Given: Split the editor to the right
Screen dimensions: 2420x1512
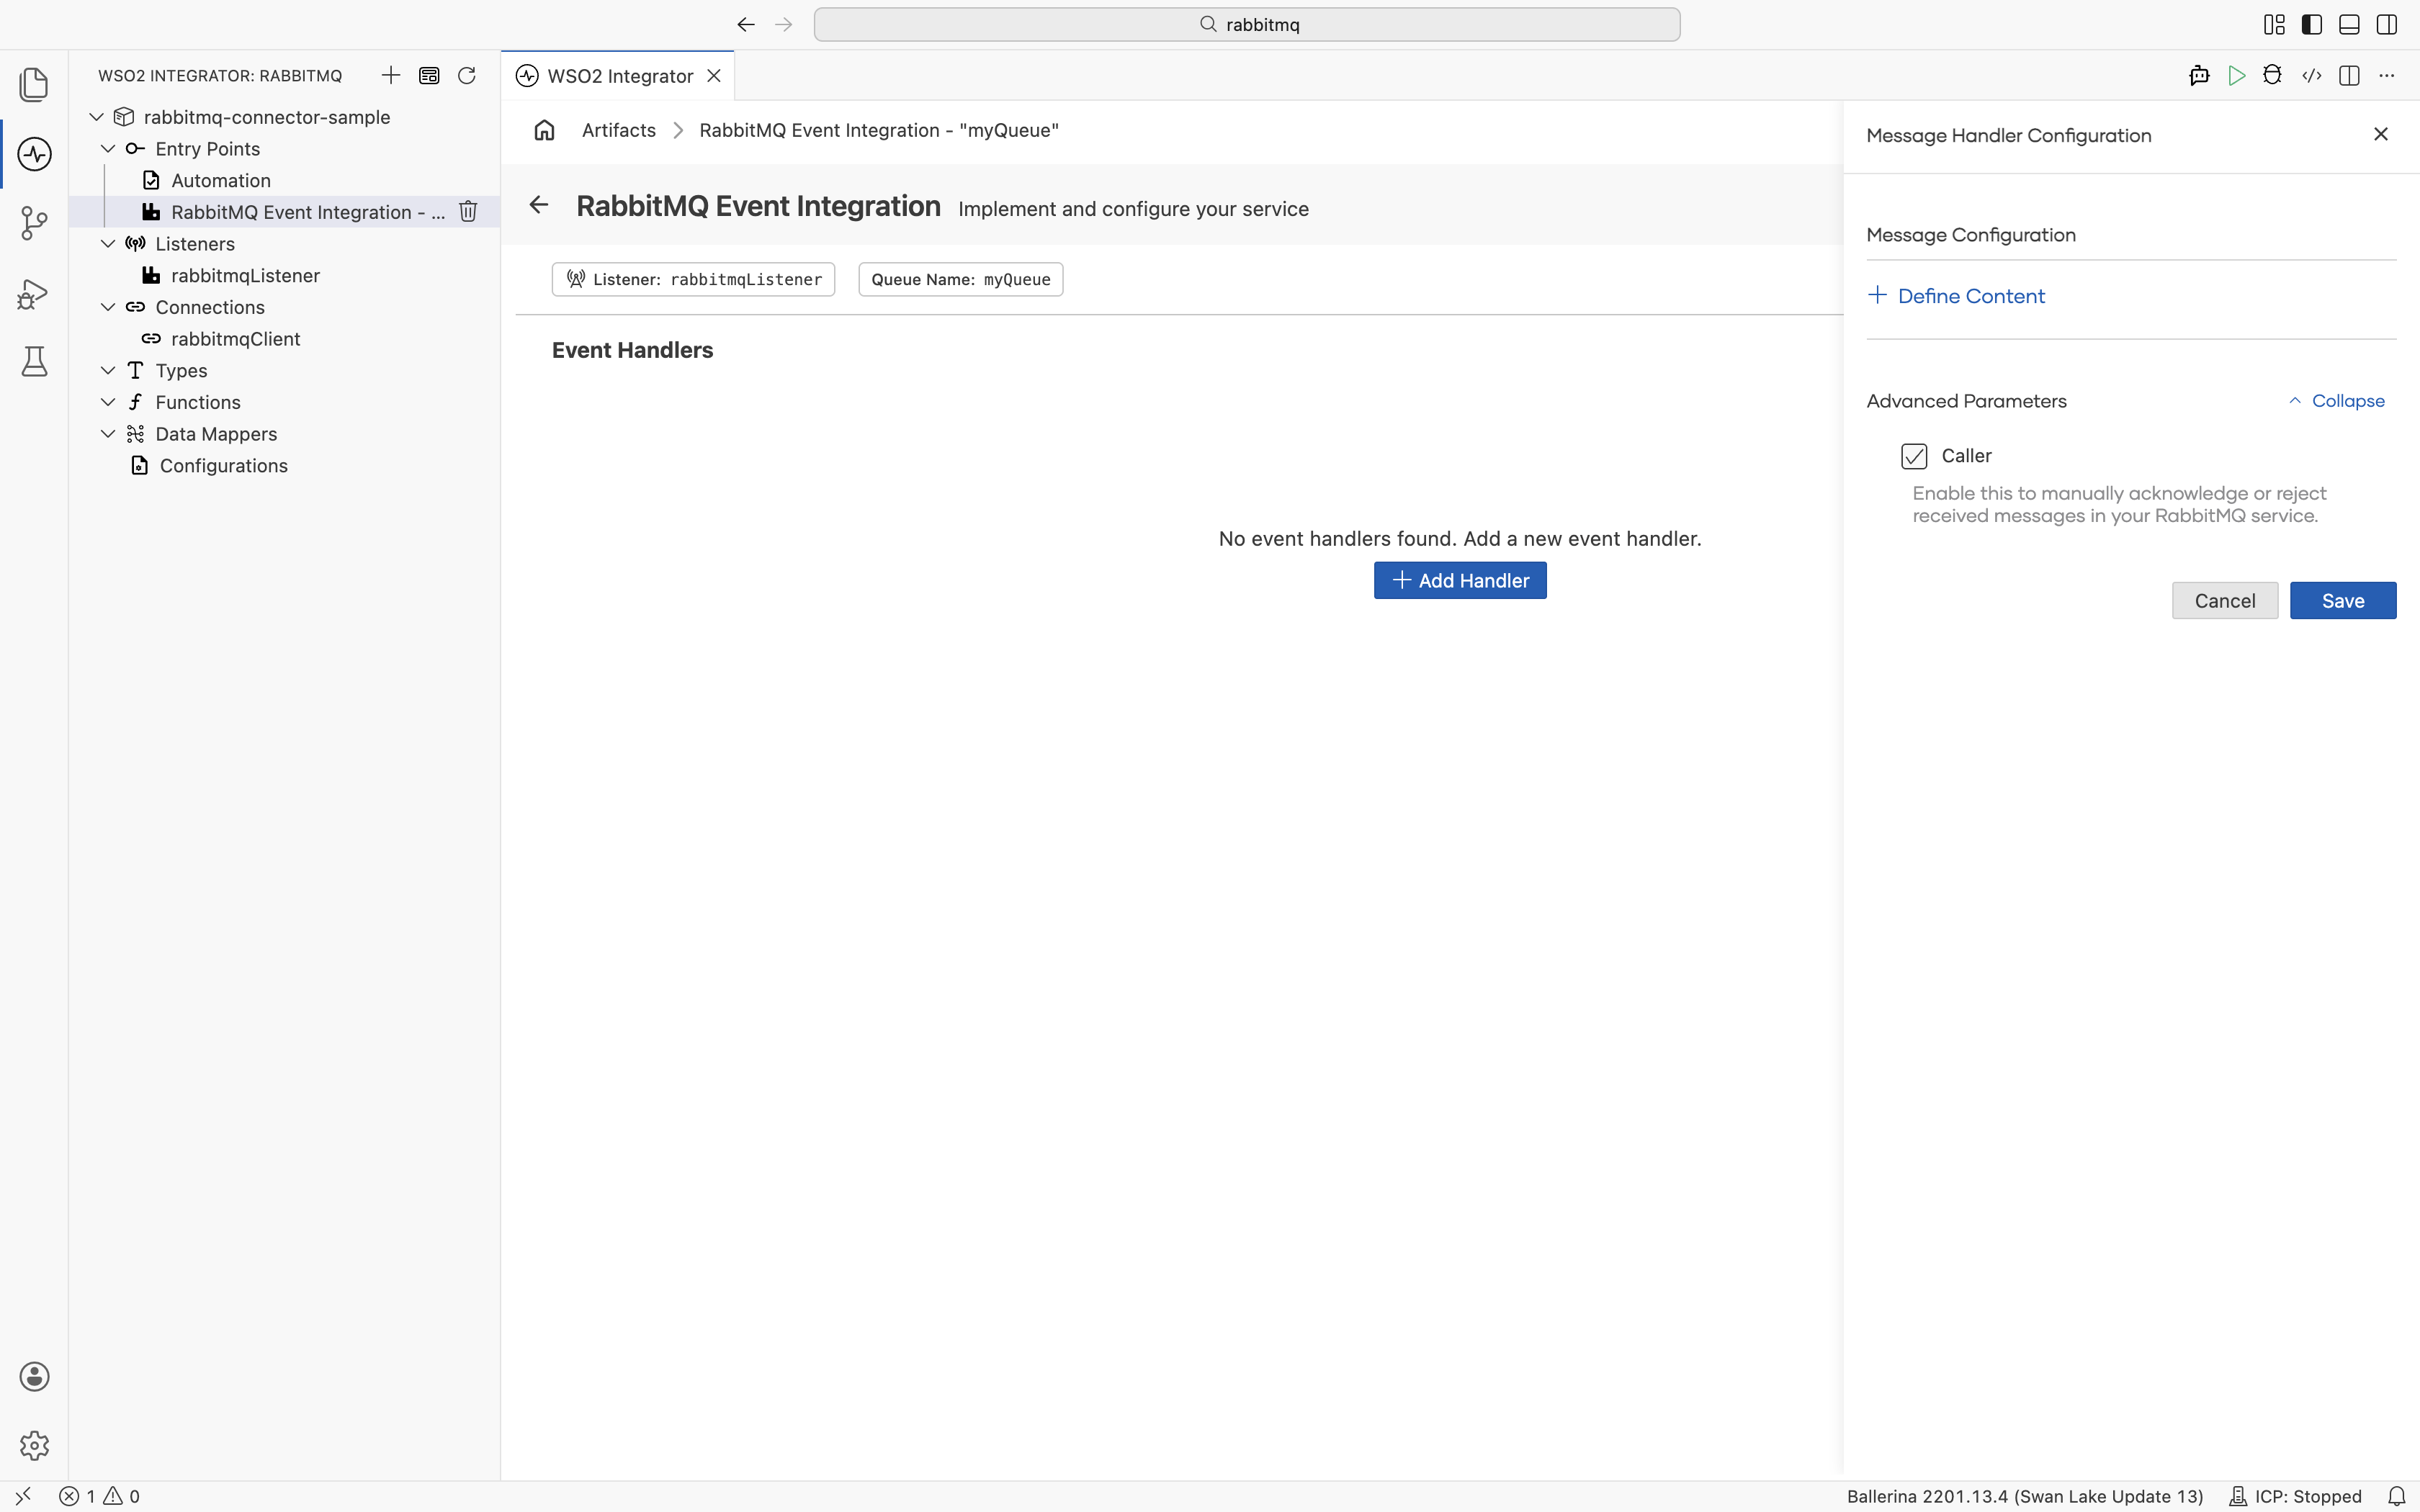Looking at the screenshot, I should tap(2350, 76).
